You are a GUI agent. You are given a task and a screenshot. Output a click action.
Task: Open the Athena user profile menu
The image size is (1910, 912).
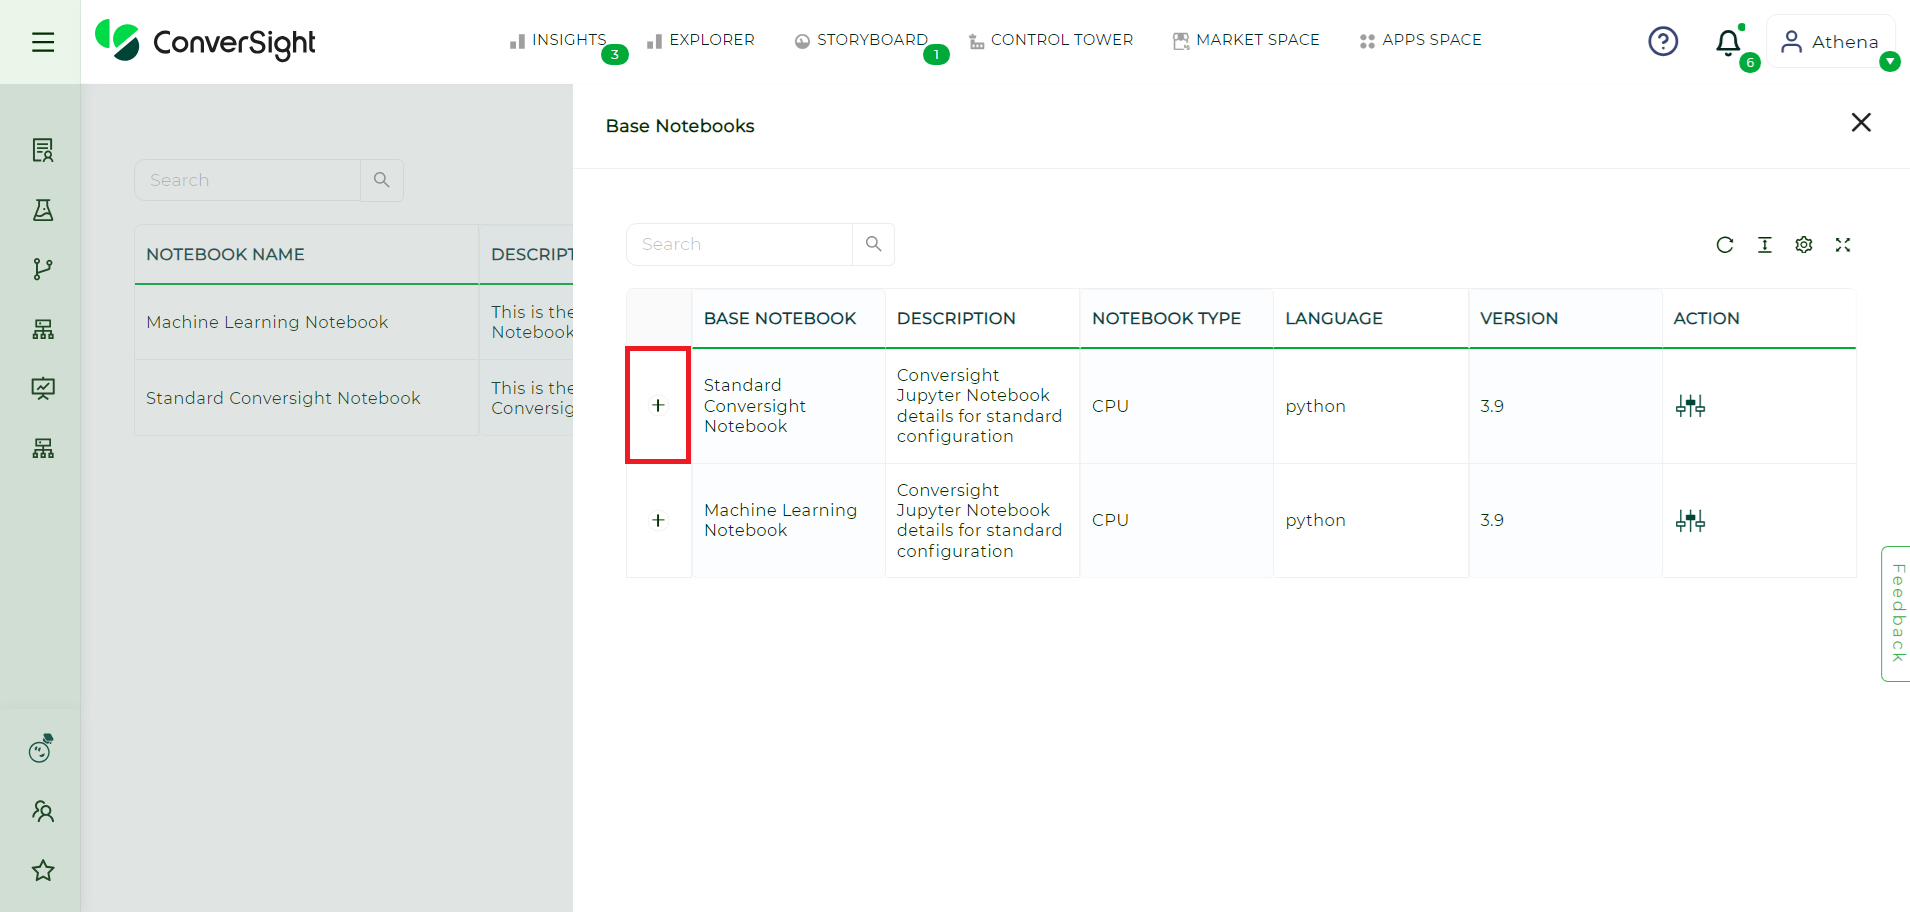tap(1831, 41)
